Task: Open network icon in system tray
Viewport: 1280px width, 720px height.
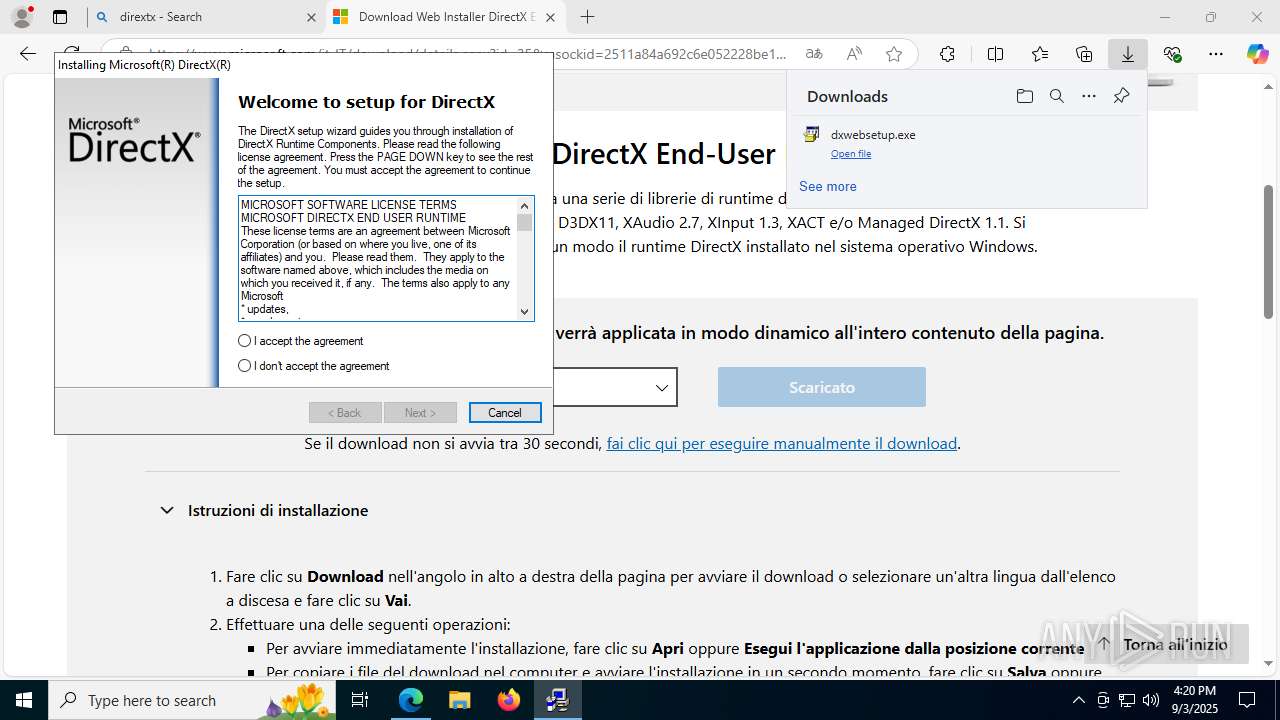Action: pyautogui.click(x=1127, y=700)
